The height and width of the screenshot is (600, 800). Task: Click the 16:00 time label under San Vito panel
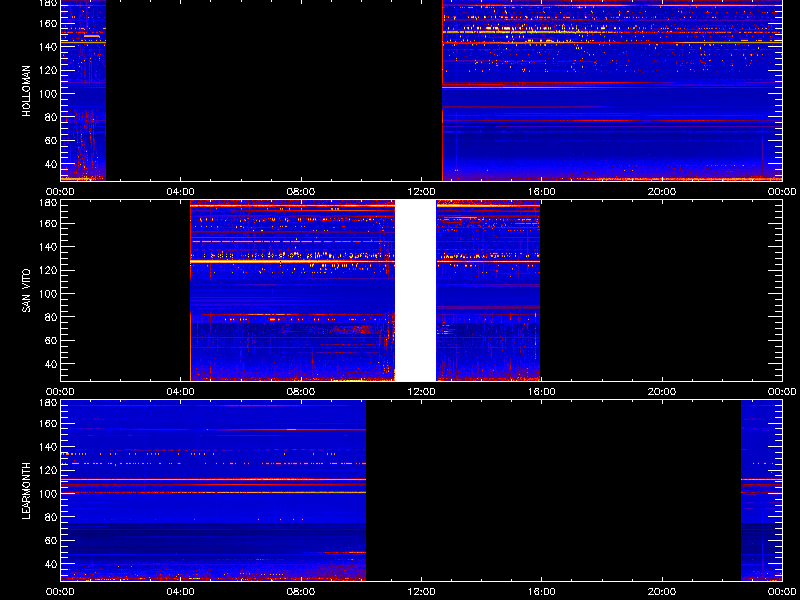pos(541,392)
